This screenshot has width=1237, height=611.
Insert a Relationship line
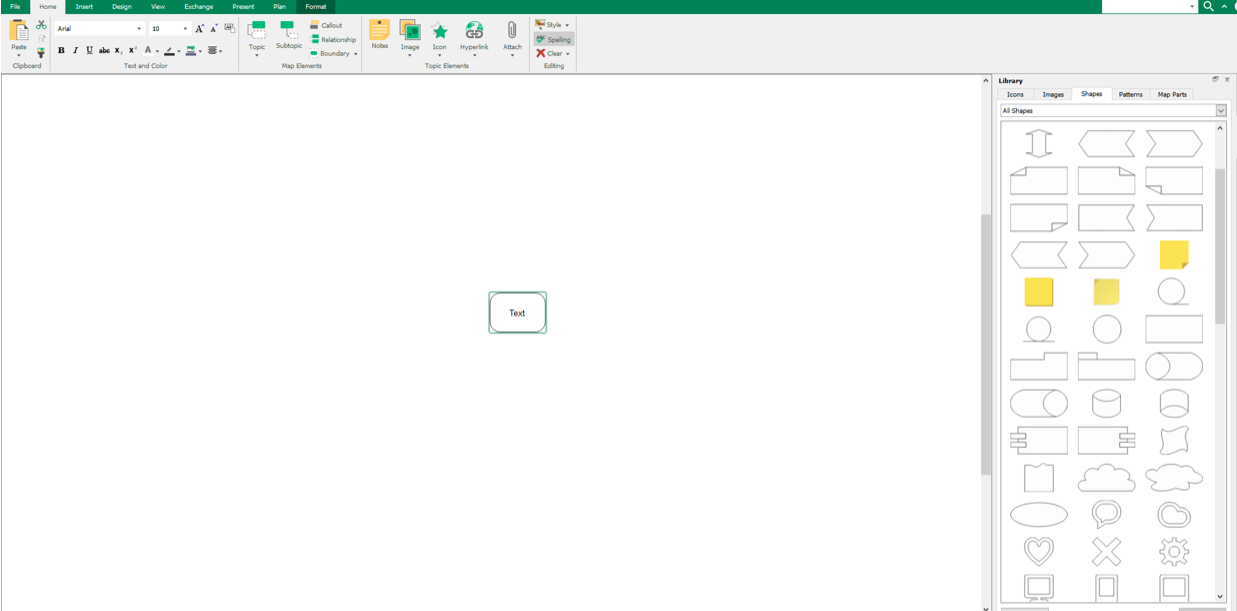click(333, 39)
